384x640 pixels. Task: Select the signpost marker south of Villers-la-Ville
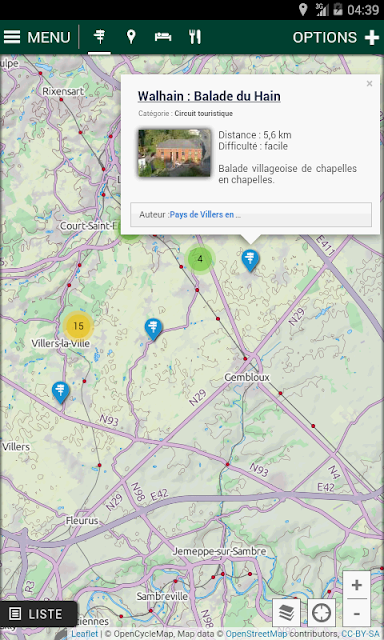coord(61,392)
